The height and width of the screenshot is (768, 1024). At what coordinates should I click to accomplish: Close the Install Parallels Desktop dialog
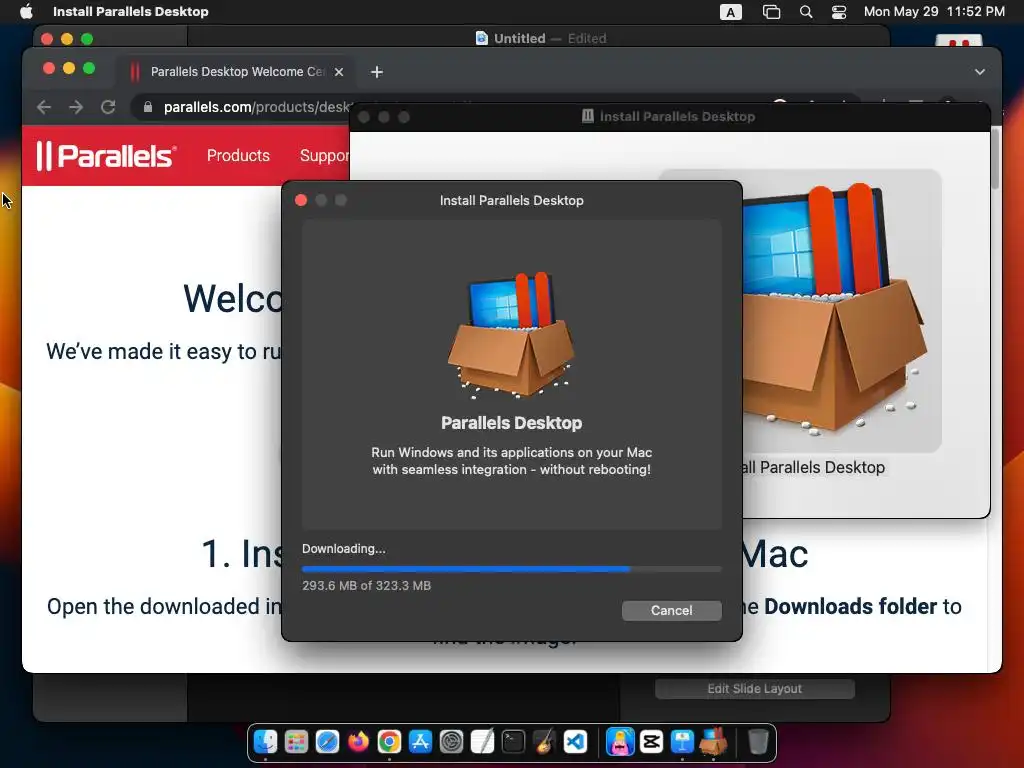(301, 200)
